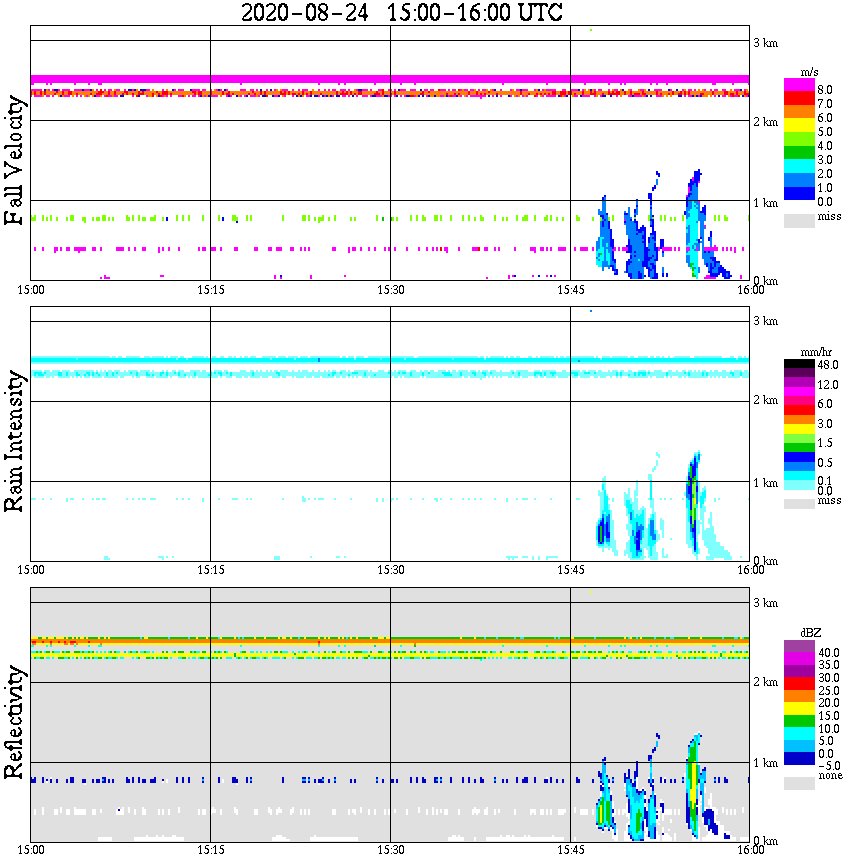The height and width of the screenshot is (868, 850).
Task: Click the 15:30 time label under Reflectivity
Action: 391,851
